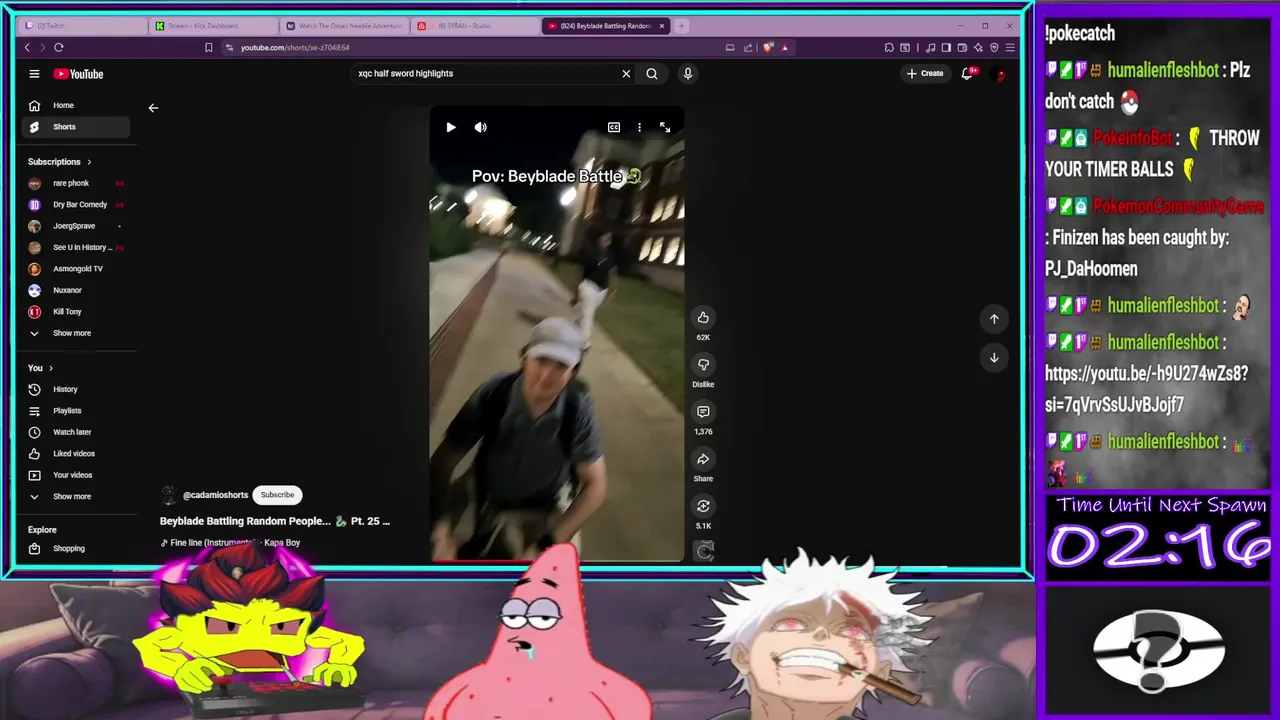The height and width of the screenshot is (720, 1280).
Task: Select Shorts in the YouTube sidebar
Action: [76, 127]
